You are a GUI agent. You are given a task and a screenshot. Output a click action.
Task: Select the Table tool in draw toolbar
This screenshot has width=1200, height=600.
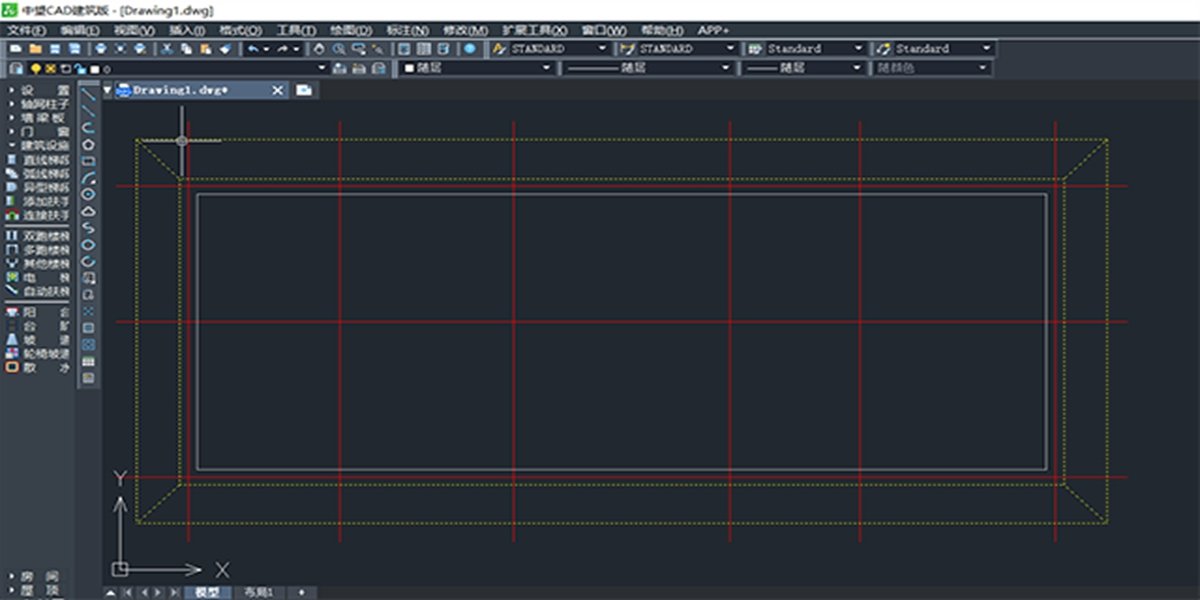click(x=89, y=361)
